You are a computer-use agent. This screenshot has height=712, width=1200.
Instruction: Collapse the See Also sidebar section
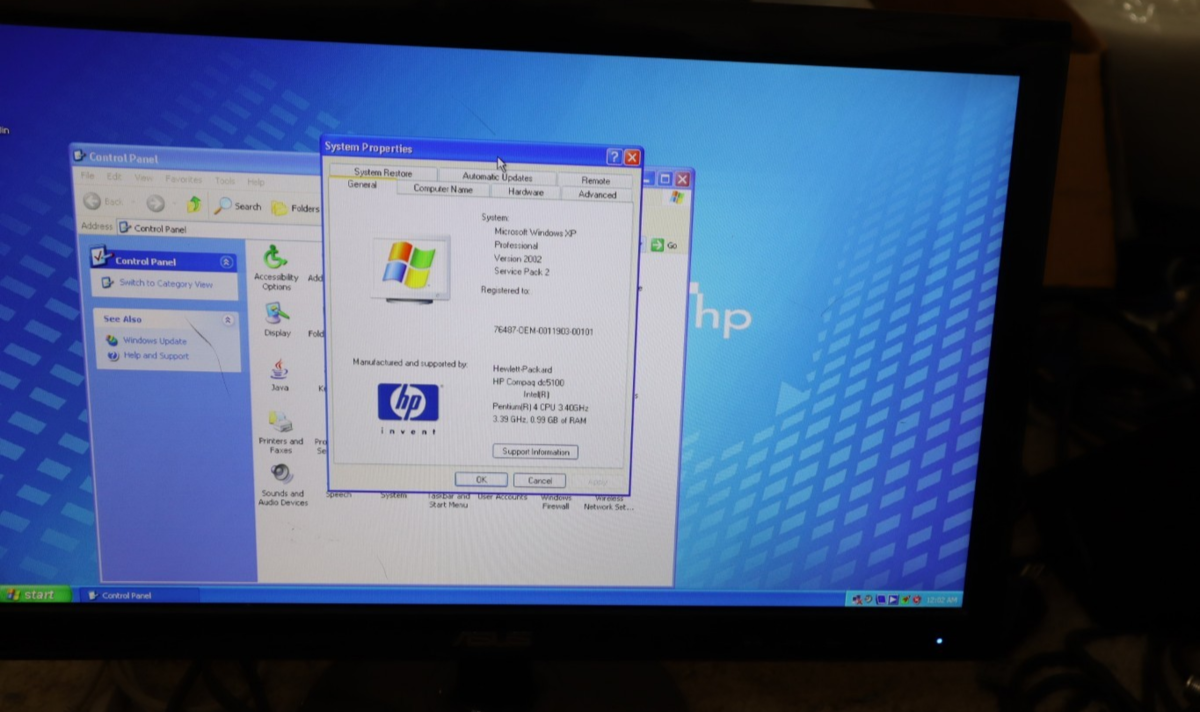pos(228,320)
